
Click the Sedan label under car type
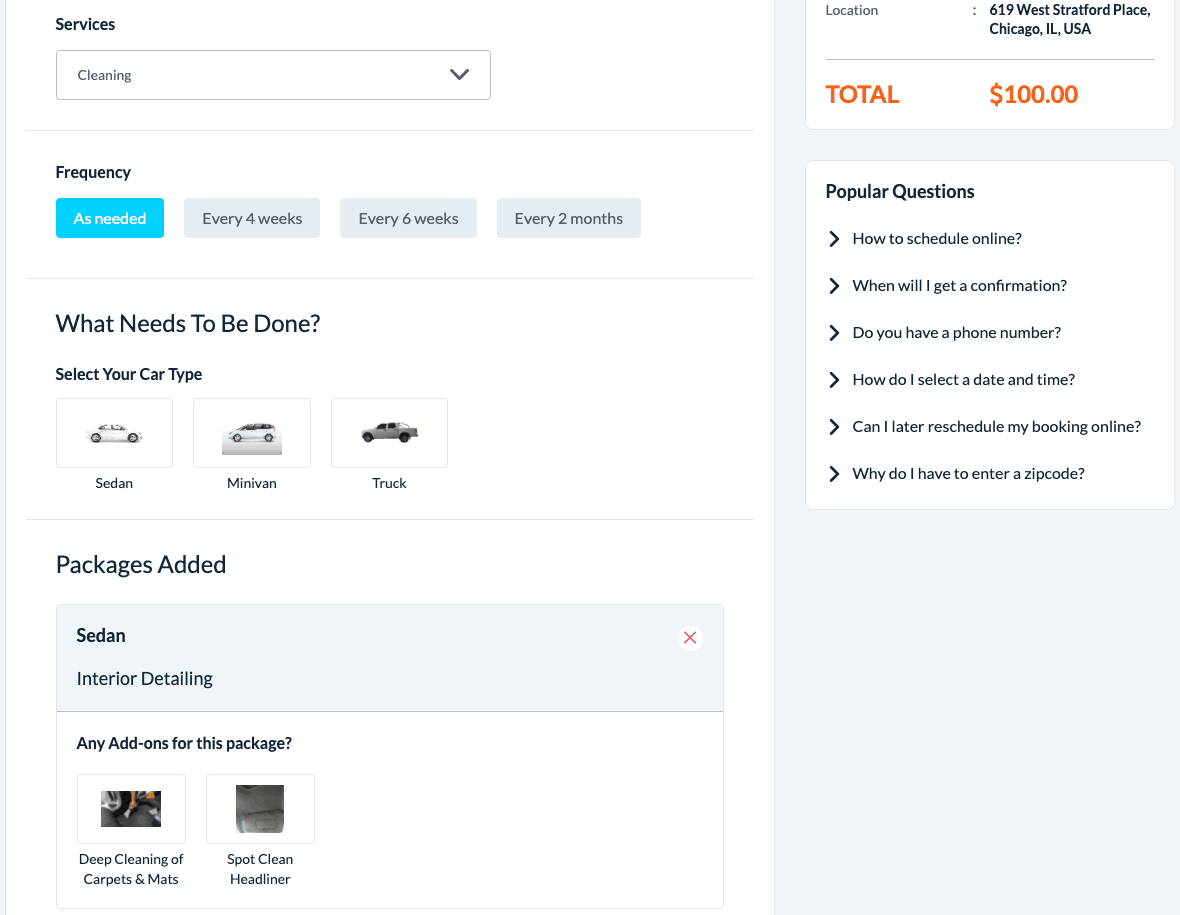point(114,483)
